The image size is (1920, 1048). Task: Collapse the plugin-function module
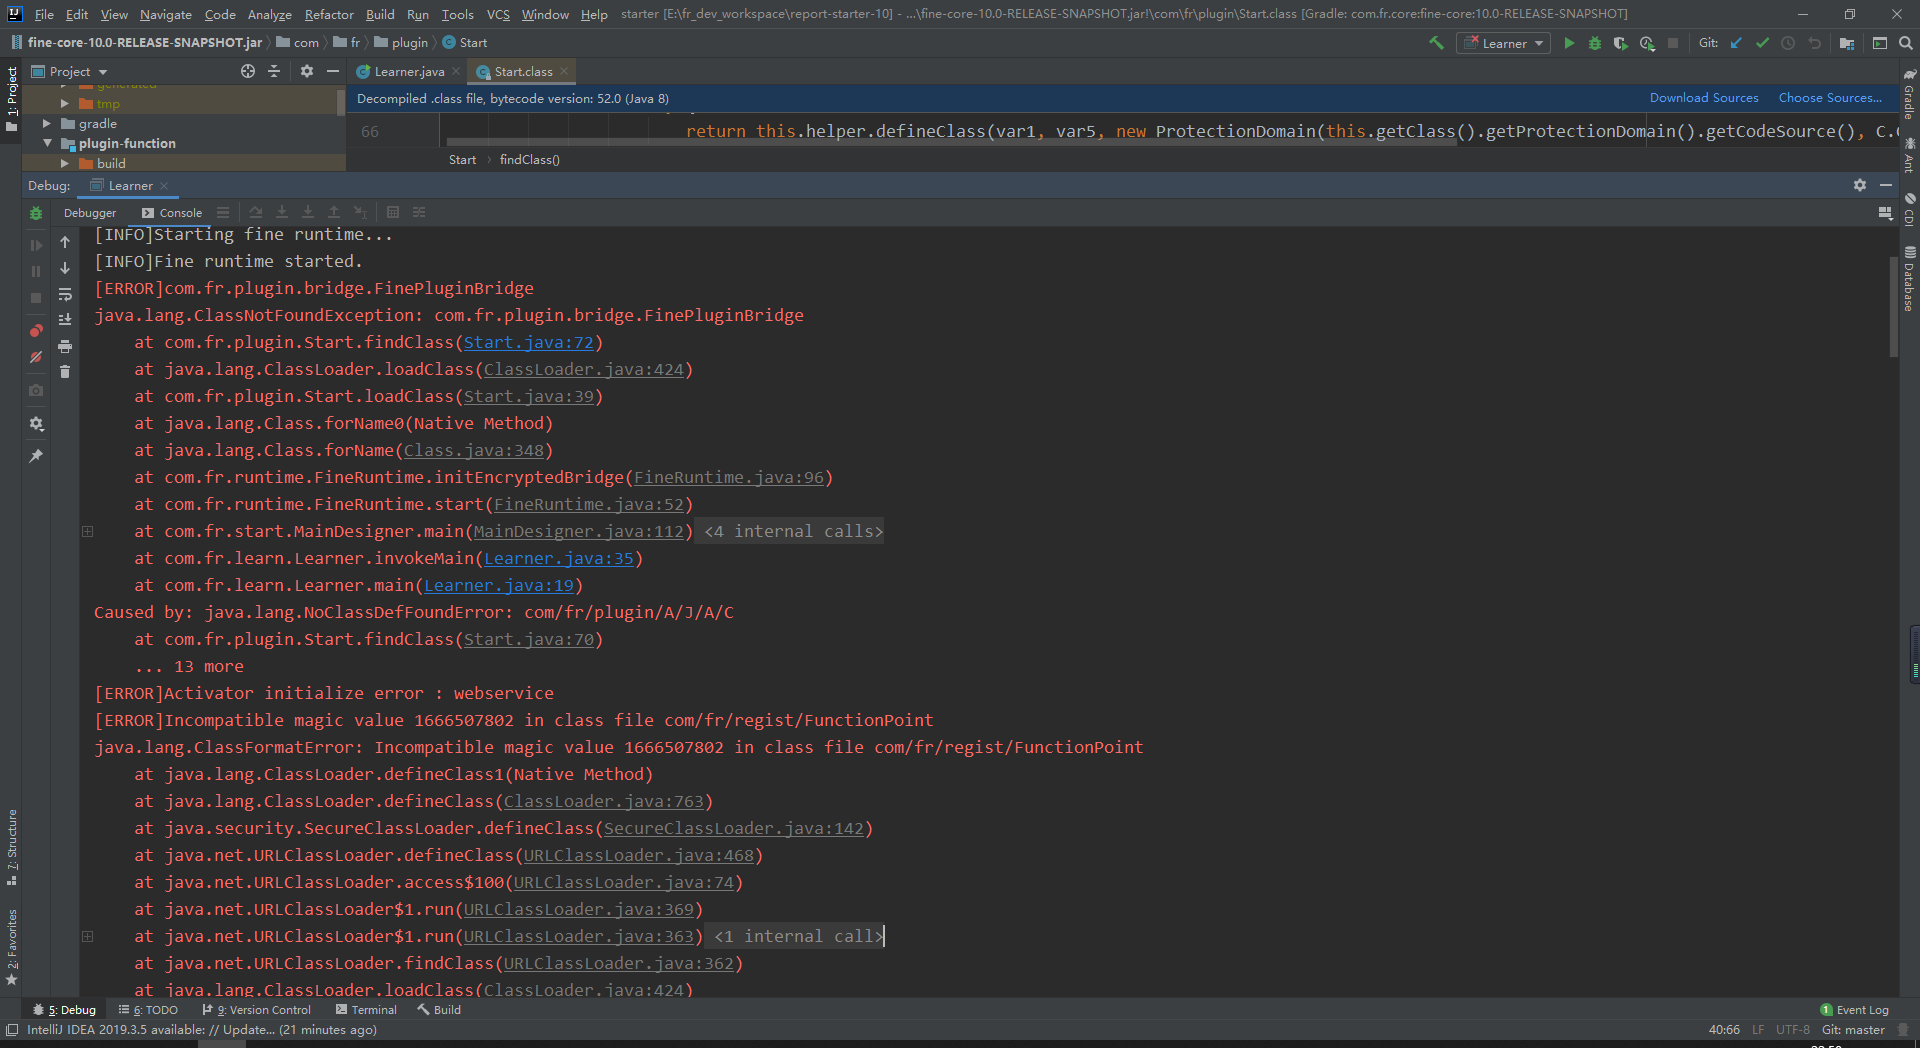(46, 143)
